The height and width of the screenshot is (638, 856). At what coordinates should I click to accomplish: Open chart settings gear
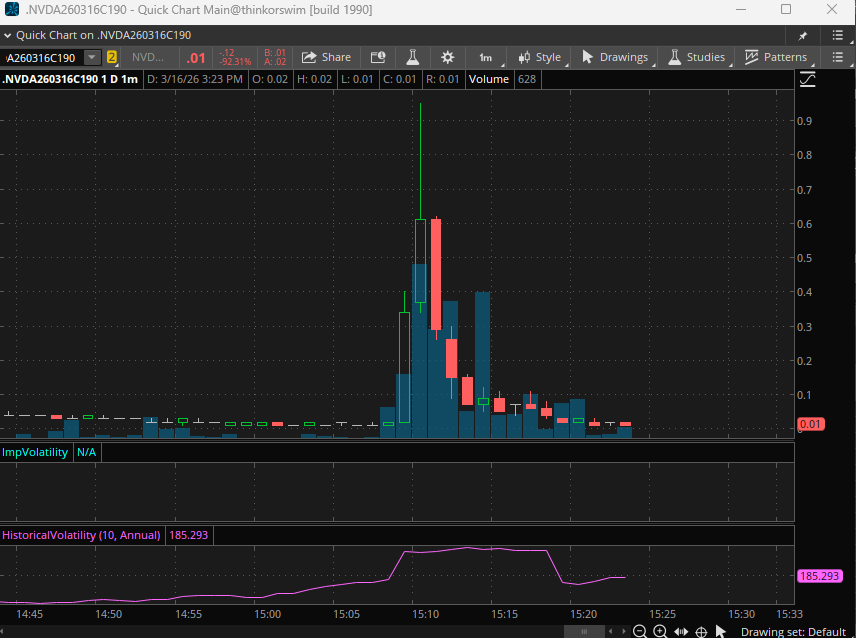[x=447, y=57]
